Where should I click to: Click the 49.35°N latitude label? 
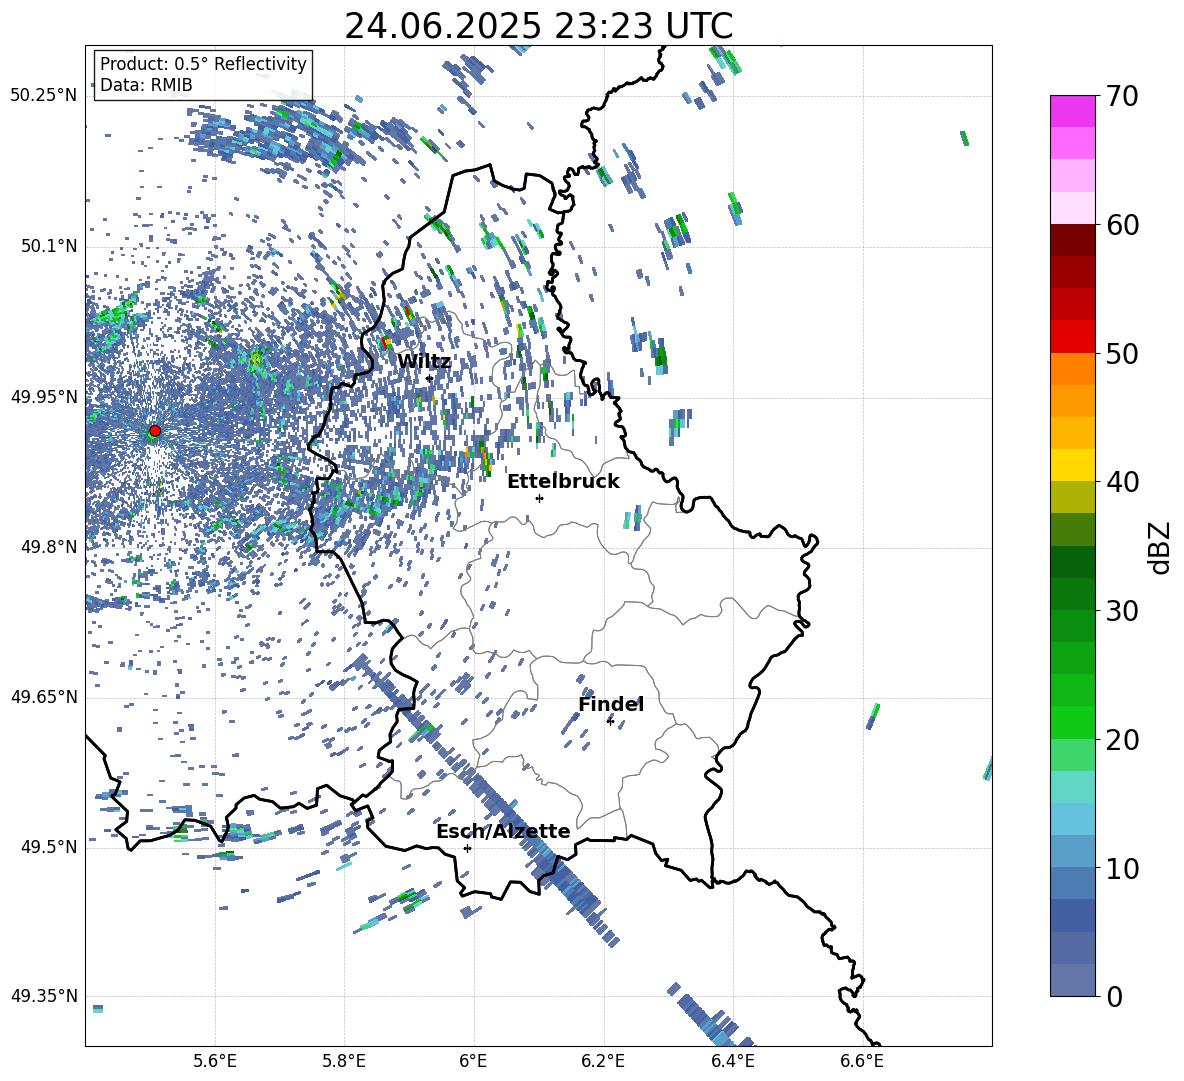coord(44,996)
